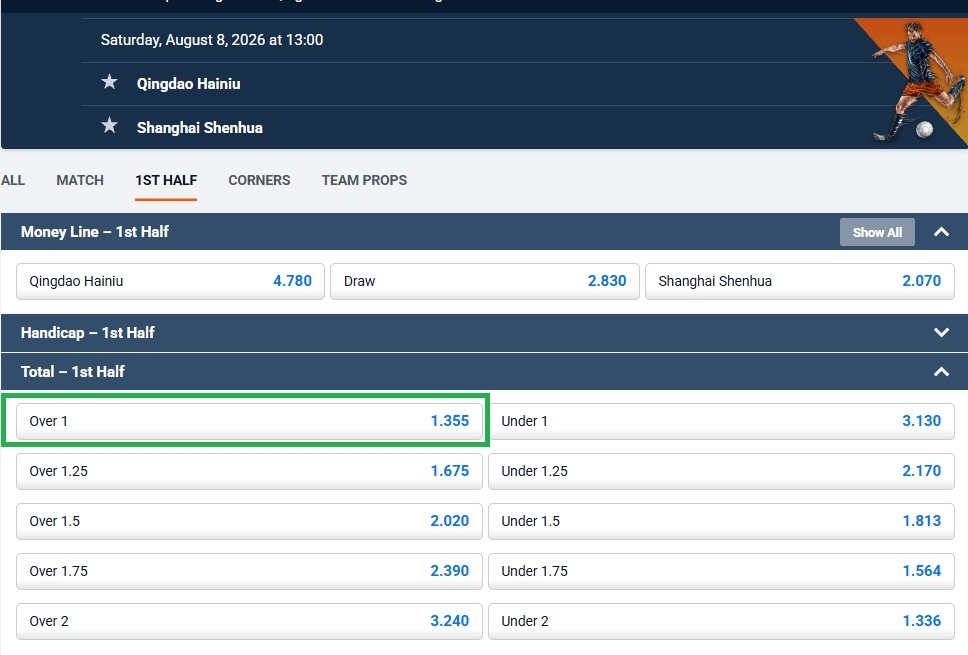Select Over 1 at 1.355

click(x=249, y=422)
